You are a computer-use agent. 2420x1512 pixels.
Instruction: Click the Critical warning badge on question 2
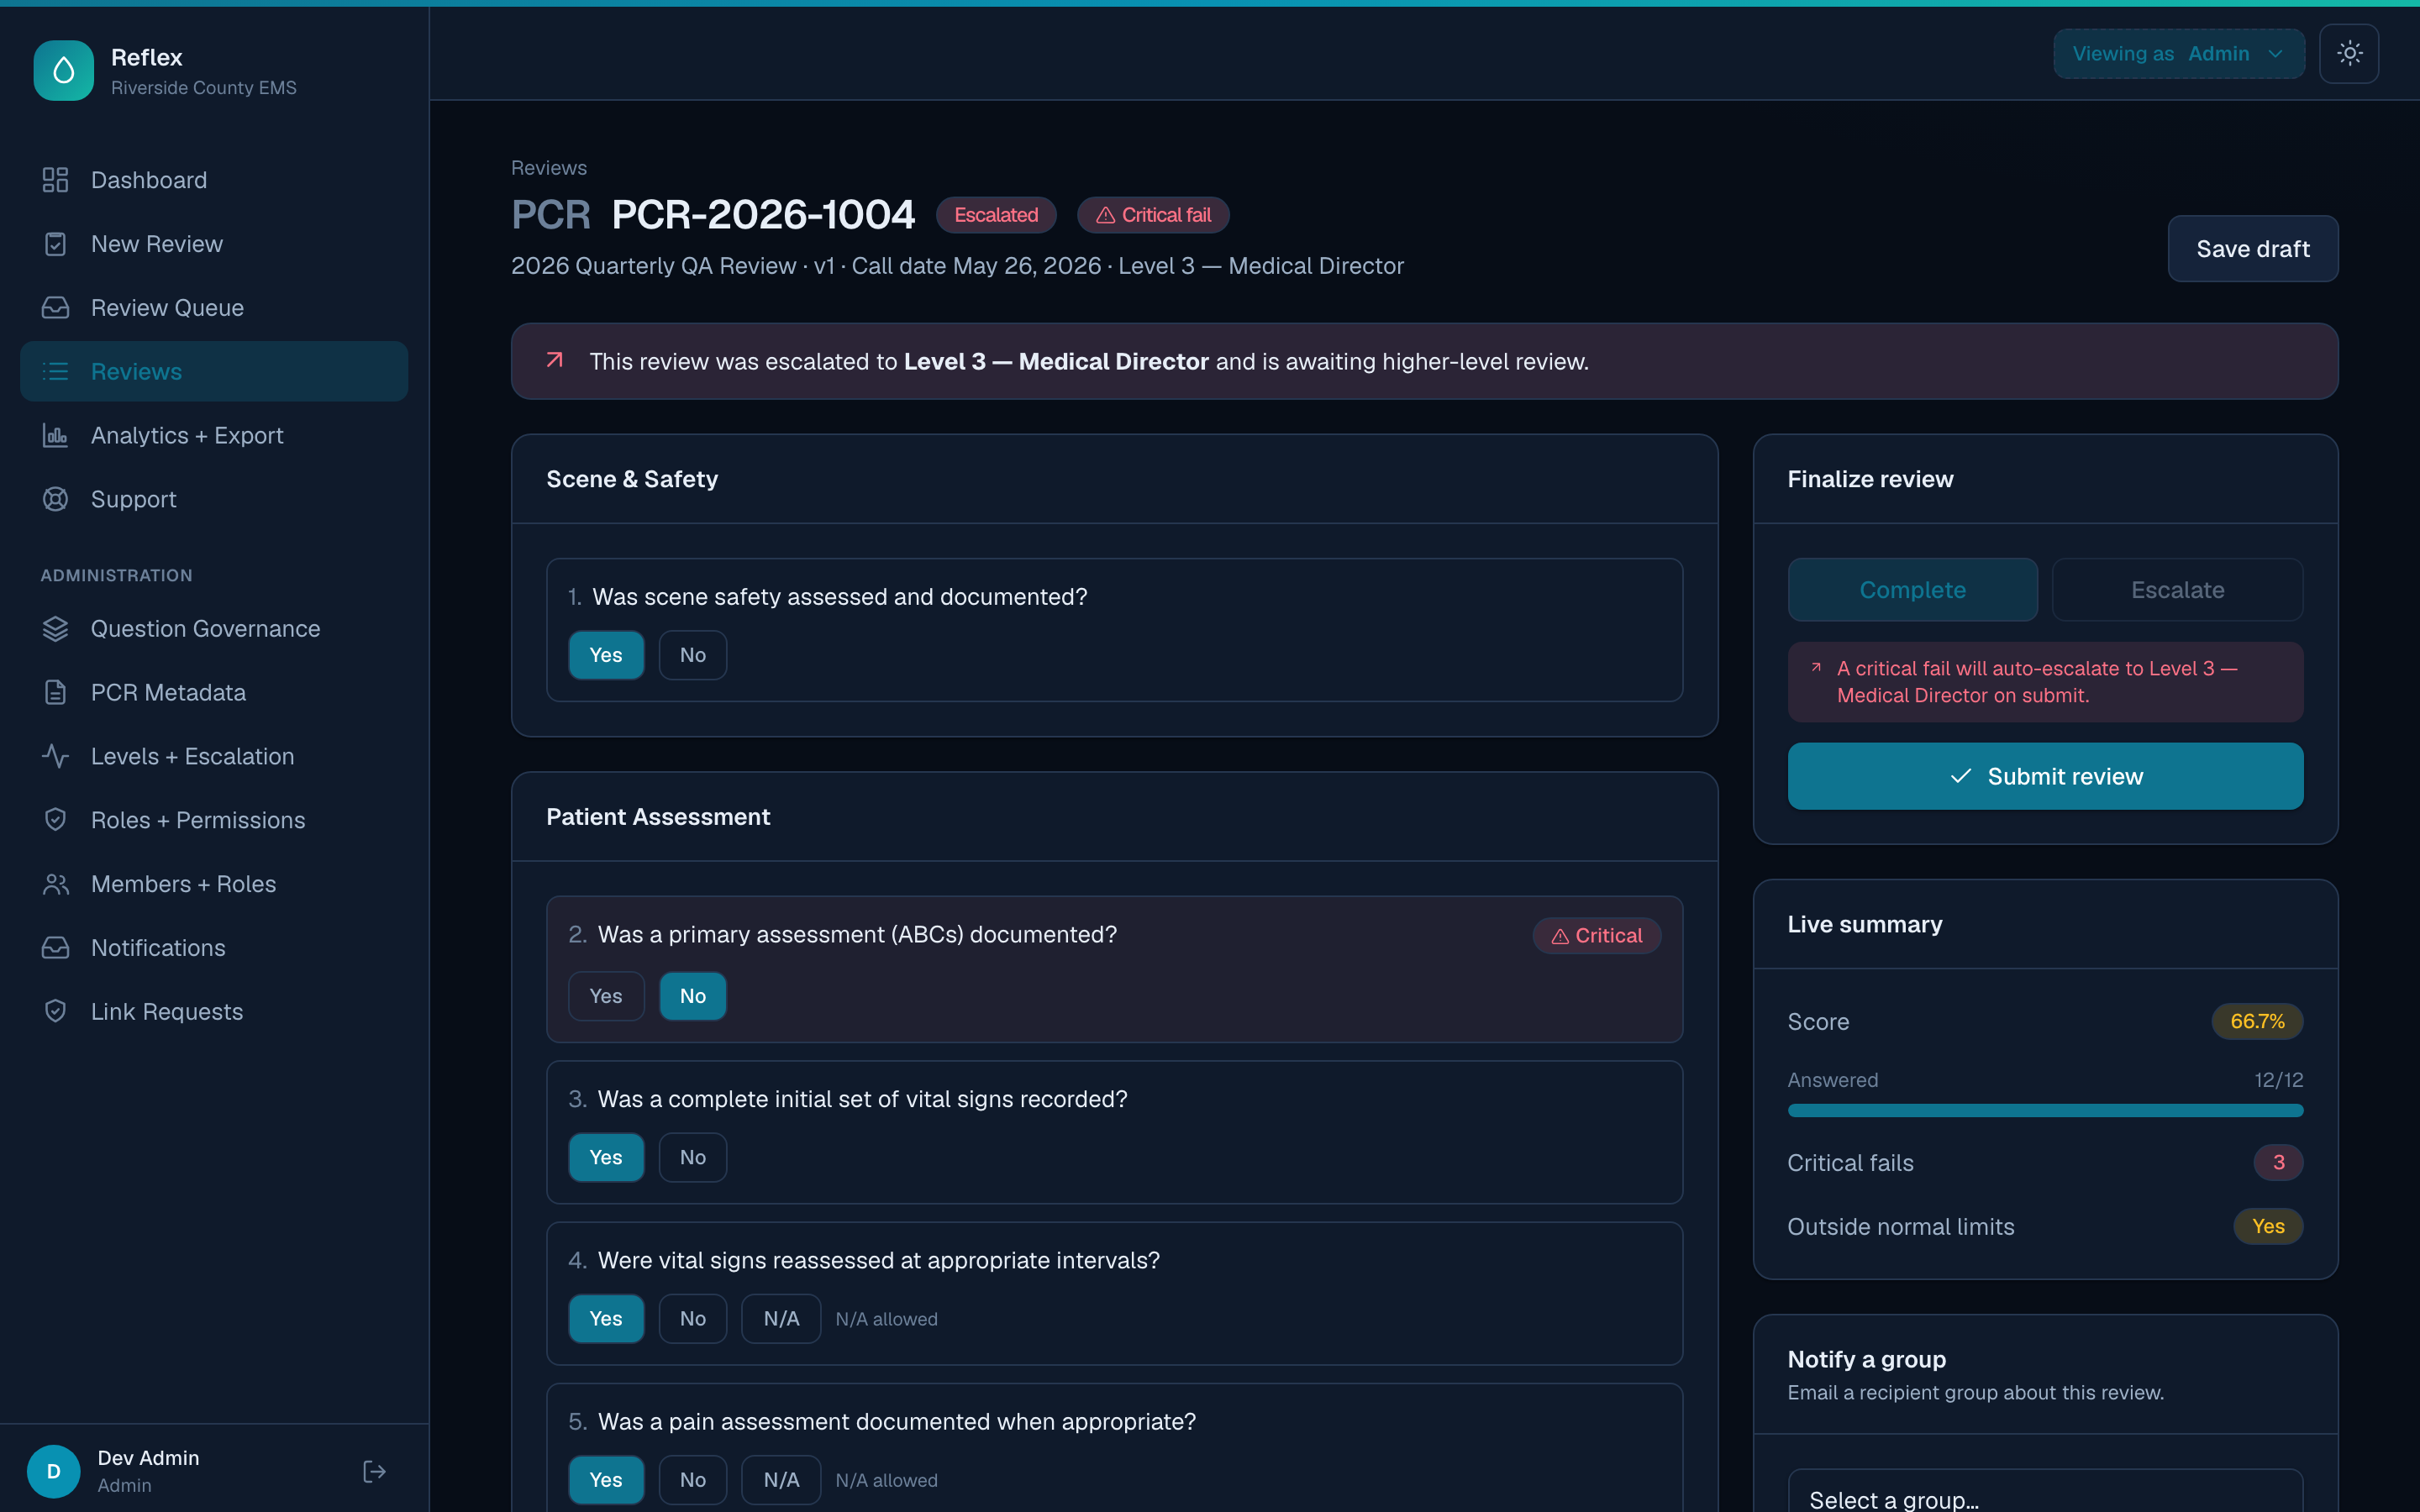coord(1597,936)
